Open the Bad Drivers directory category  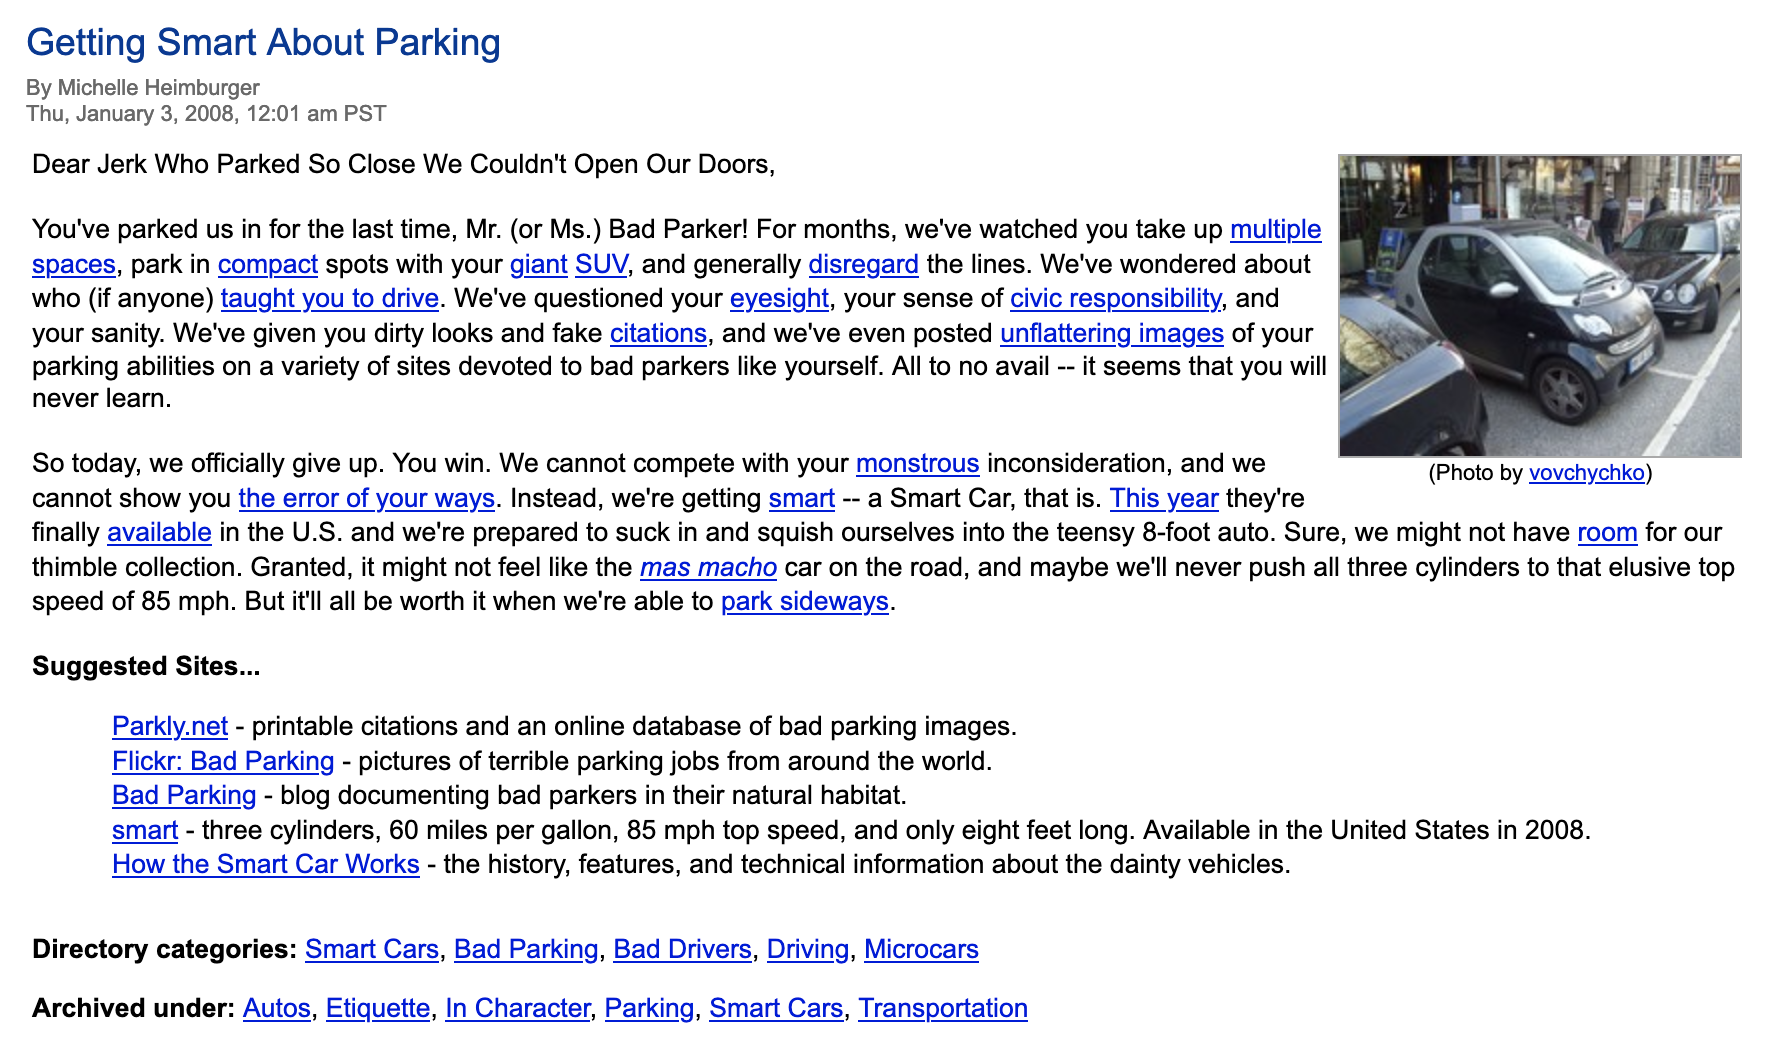click(682, 949)
